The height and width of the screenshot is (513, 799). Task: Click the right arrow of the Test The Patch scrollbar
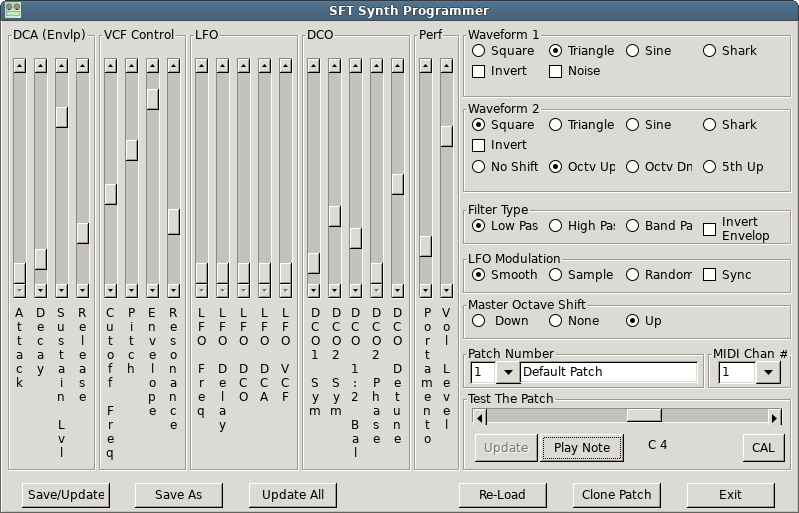click(x=774, y=416)
